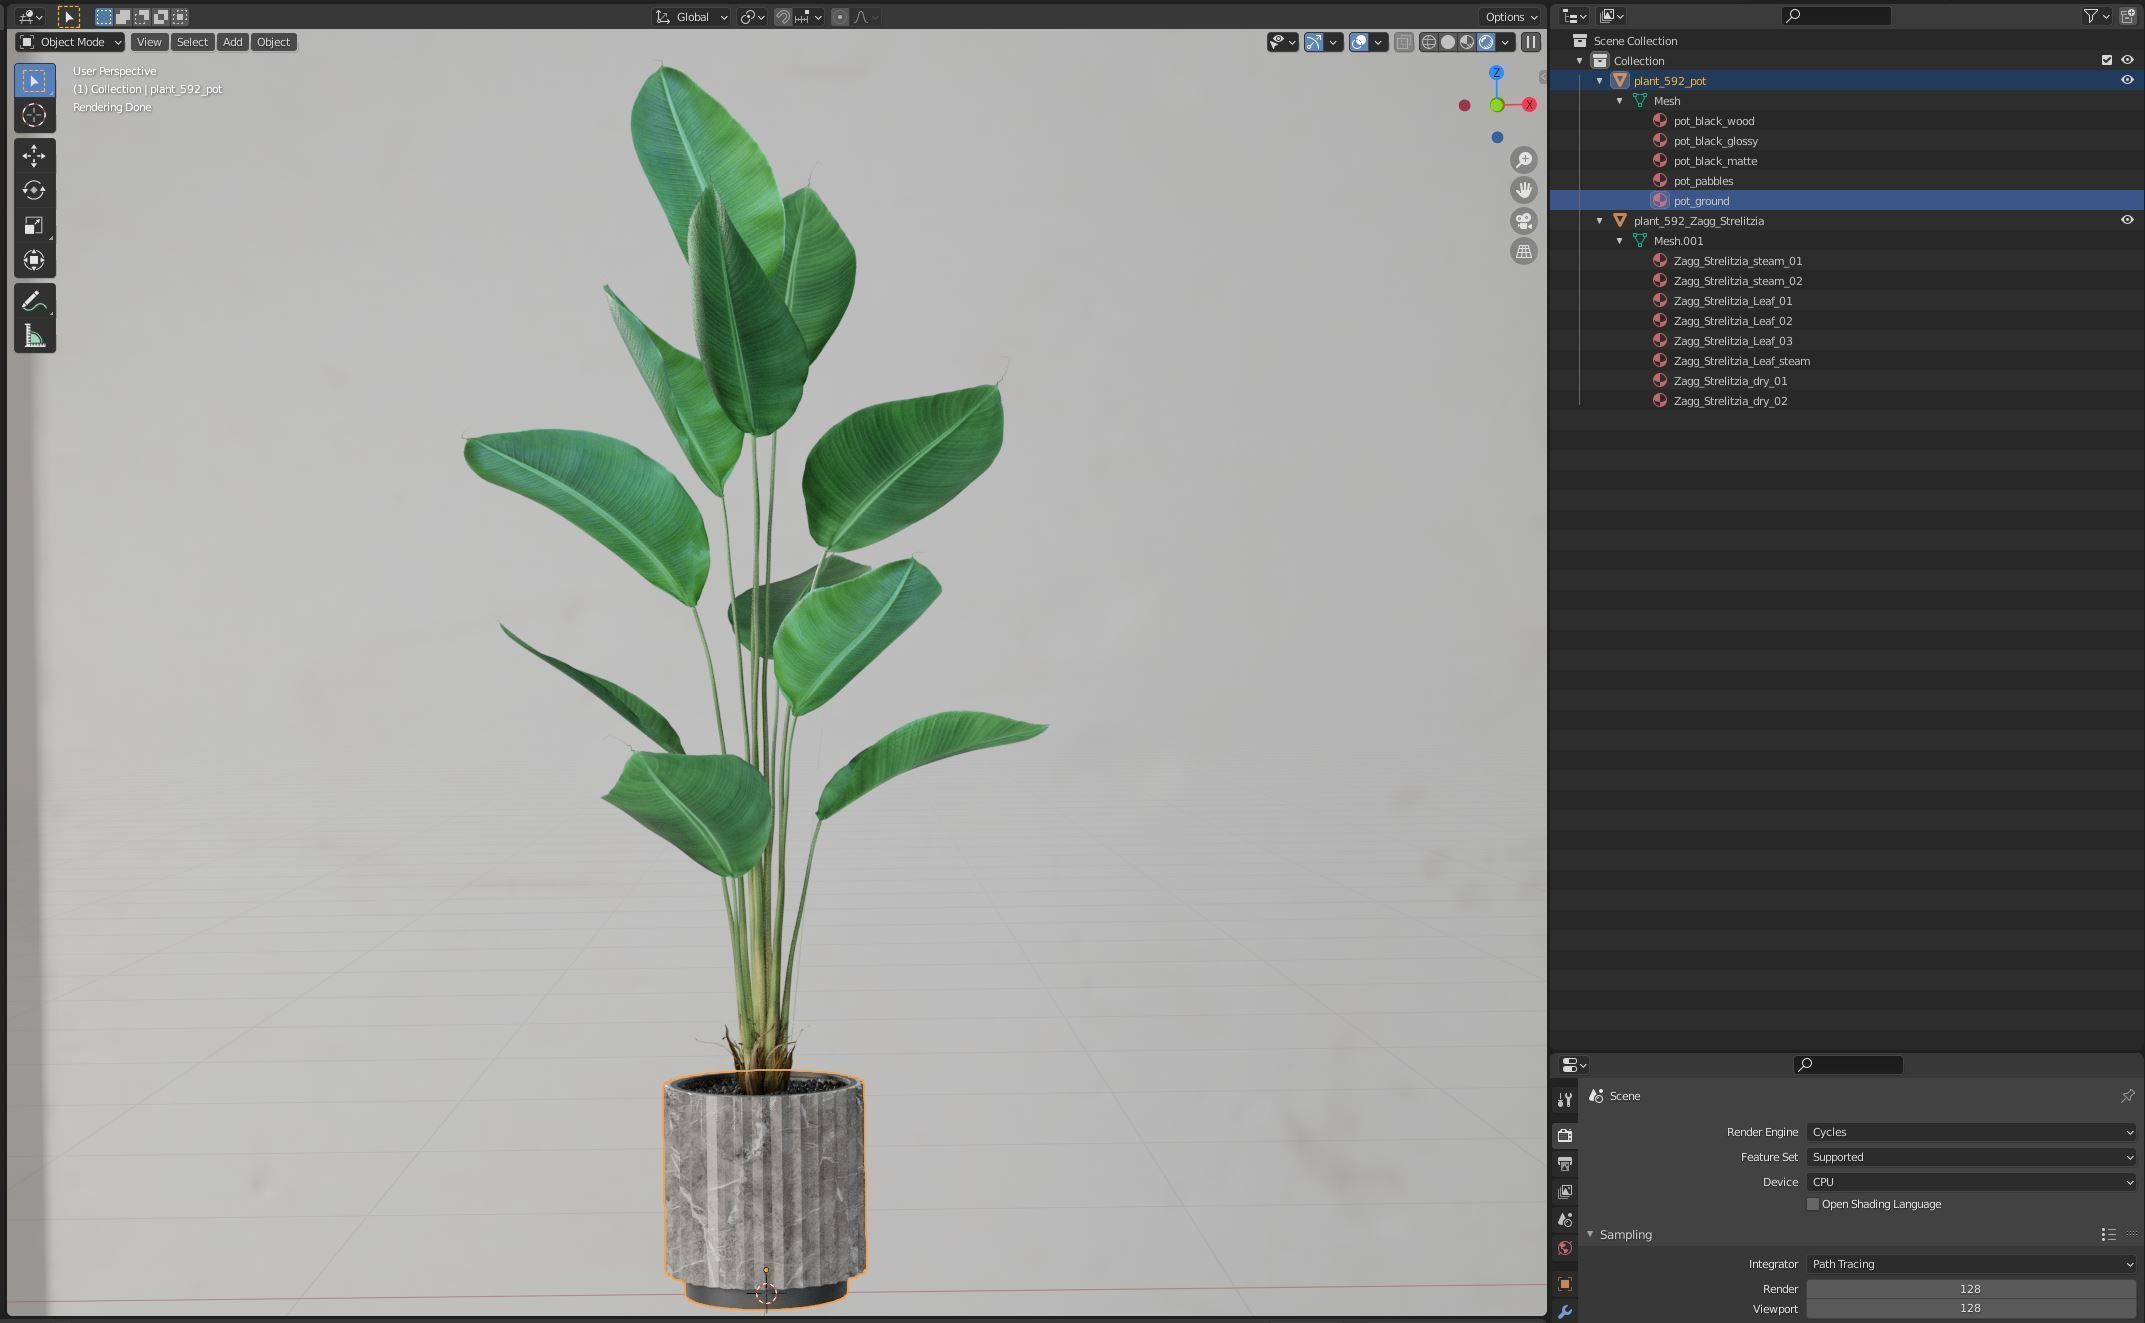2145x1323 pixels.
Task: Click the 3D Cursor tool
Action: pyautogui.click(x=34, y=115)
